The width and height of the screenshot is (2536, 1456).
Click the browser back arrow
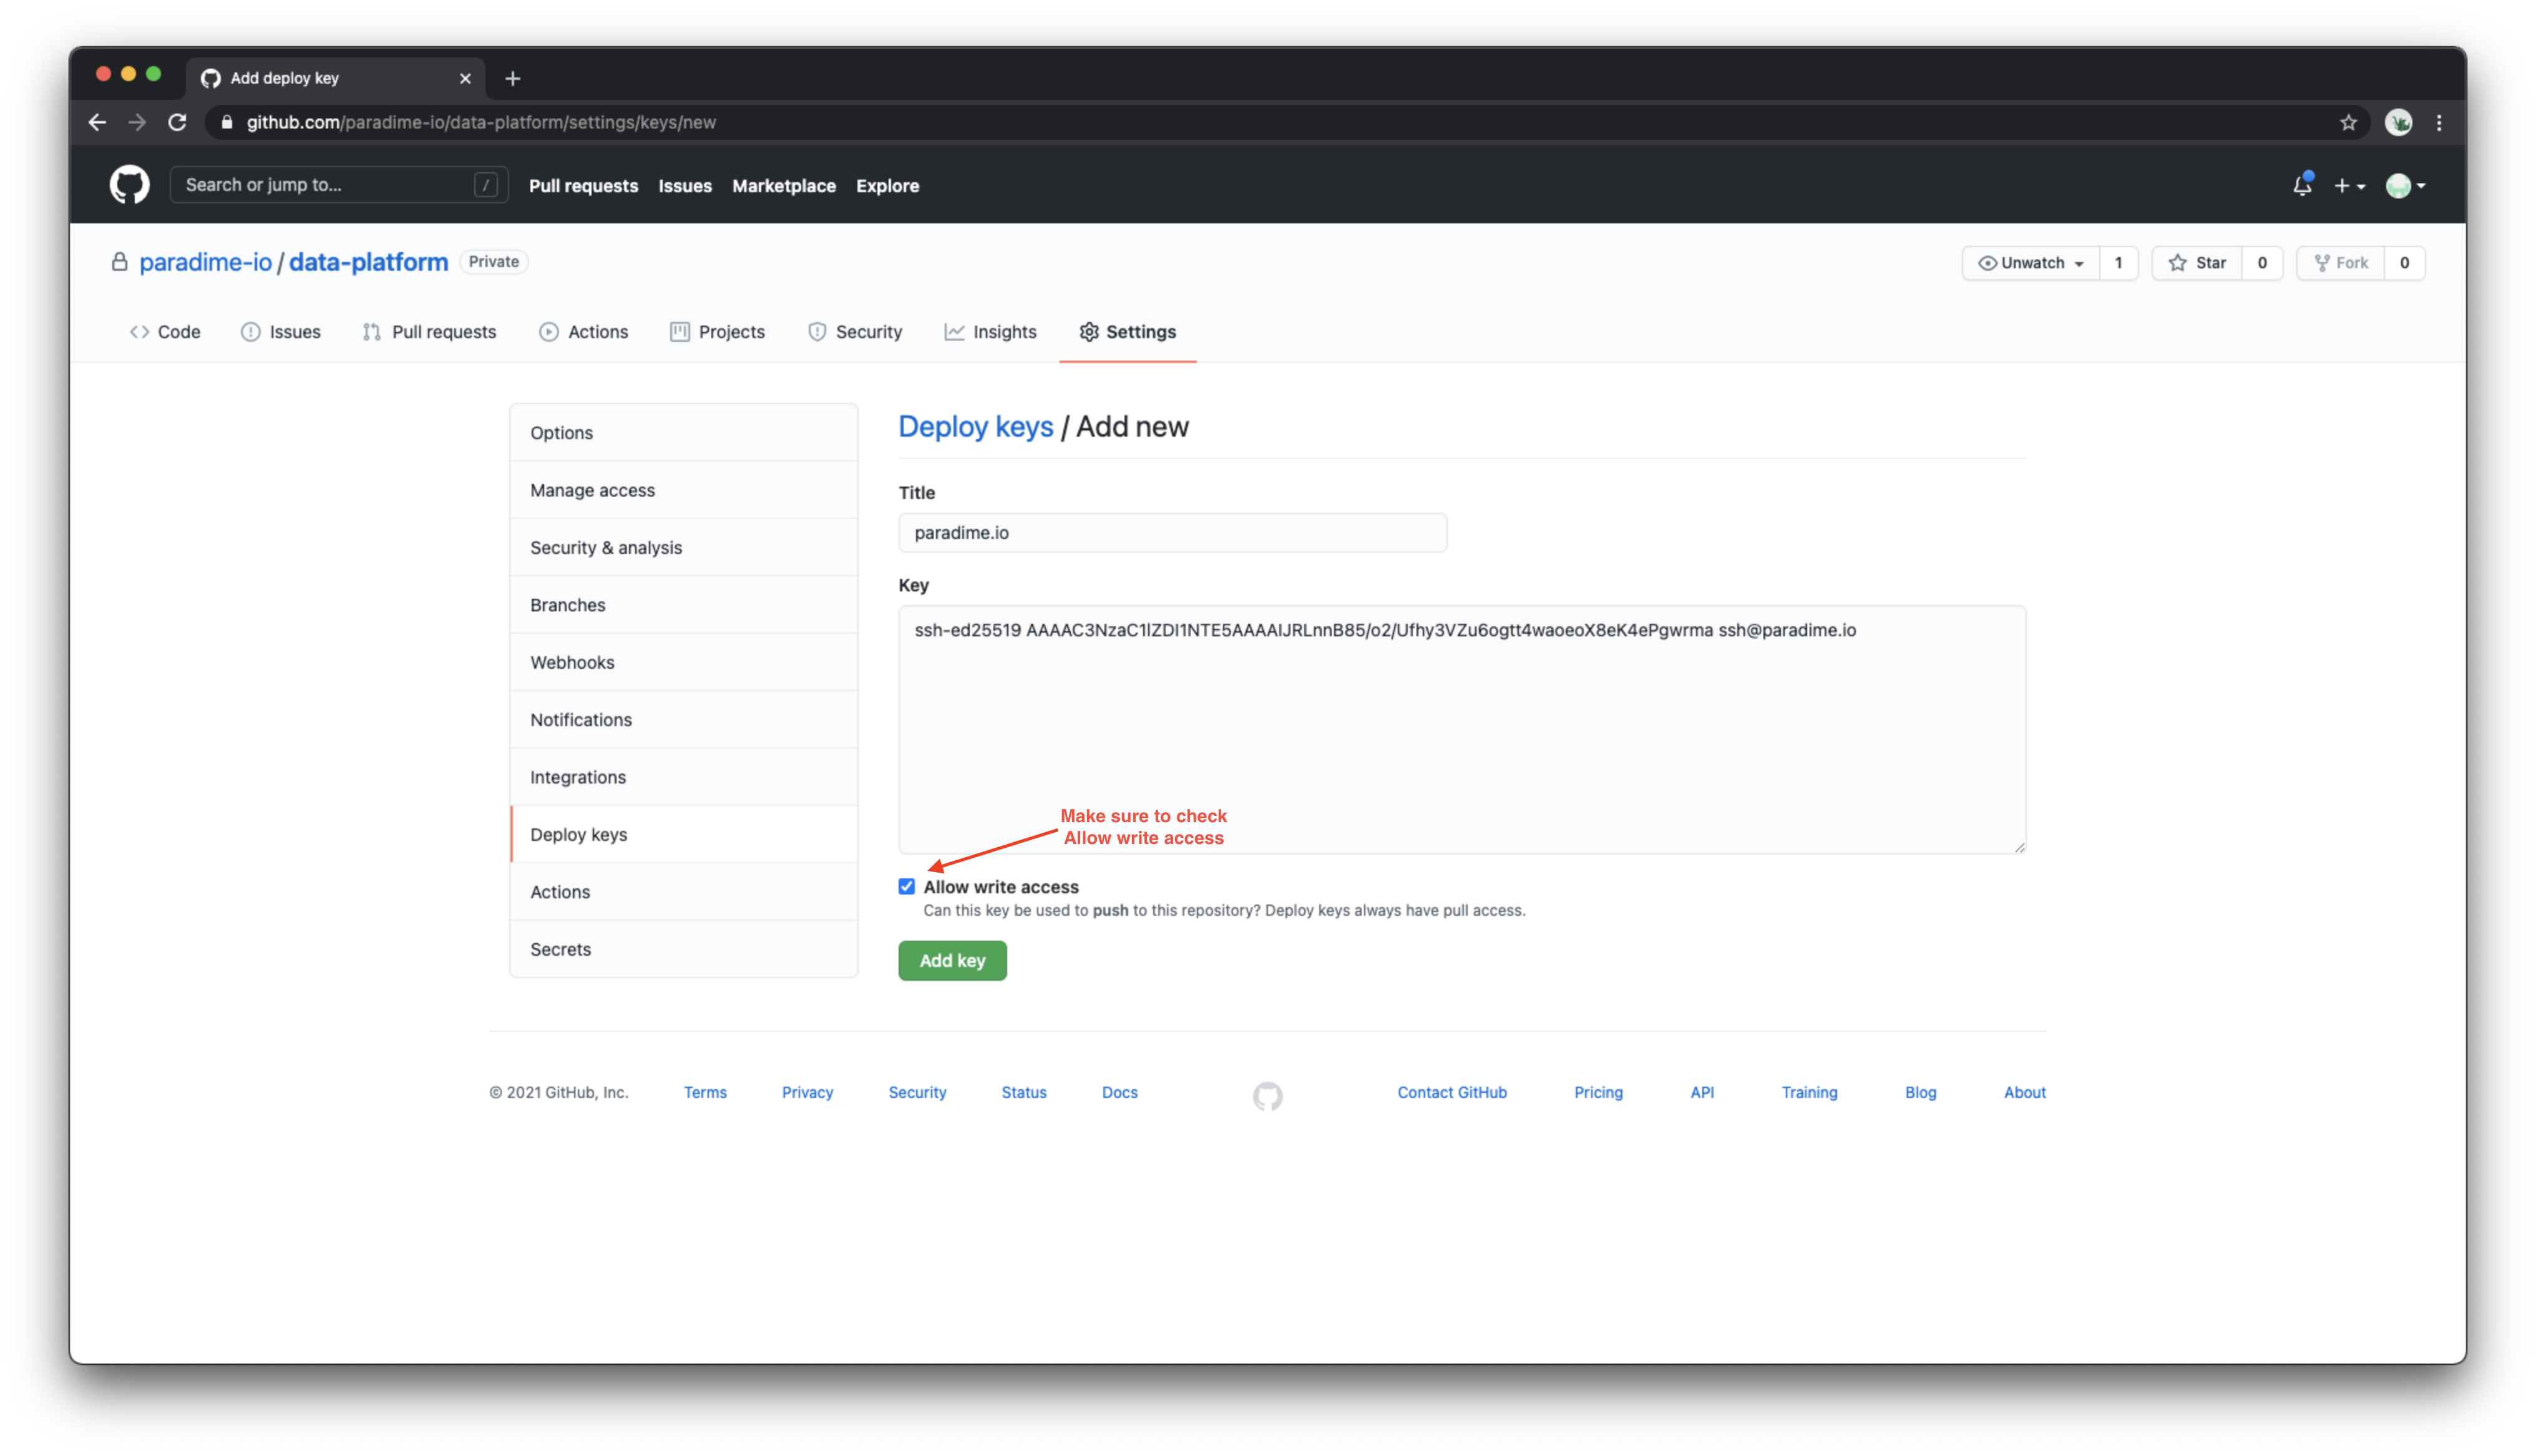pyautogui.click(x=97, y=122)
